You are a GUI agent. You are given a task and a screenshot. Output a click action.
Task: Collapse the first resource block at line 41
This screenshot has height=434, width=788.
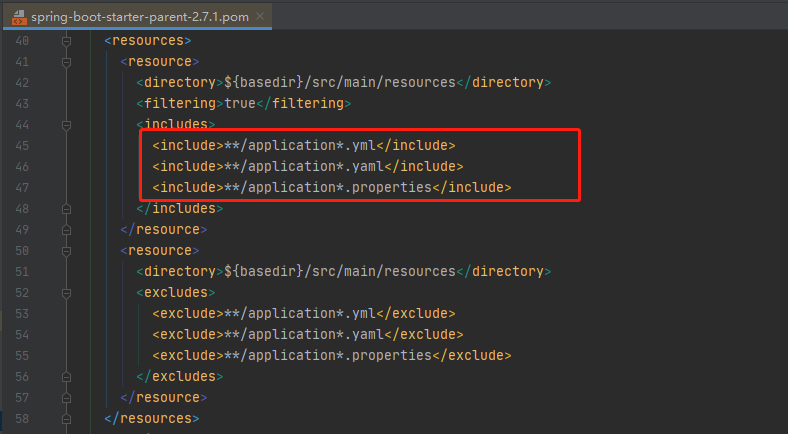(66, 62)
